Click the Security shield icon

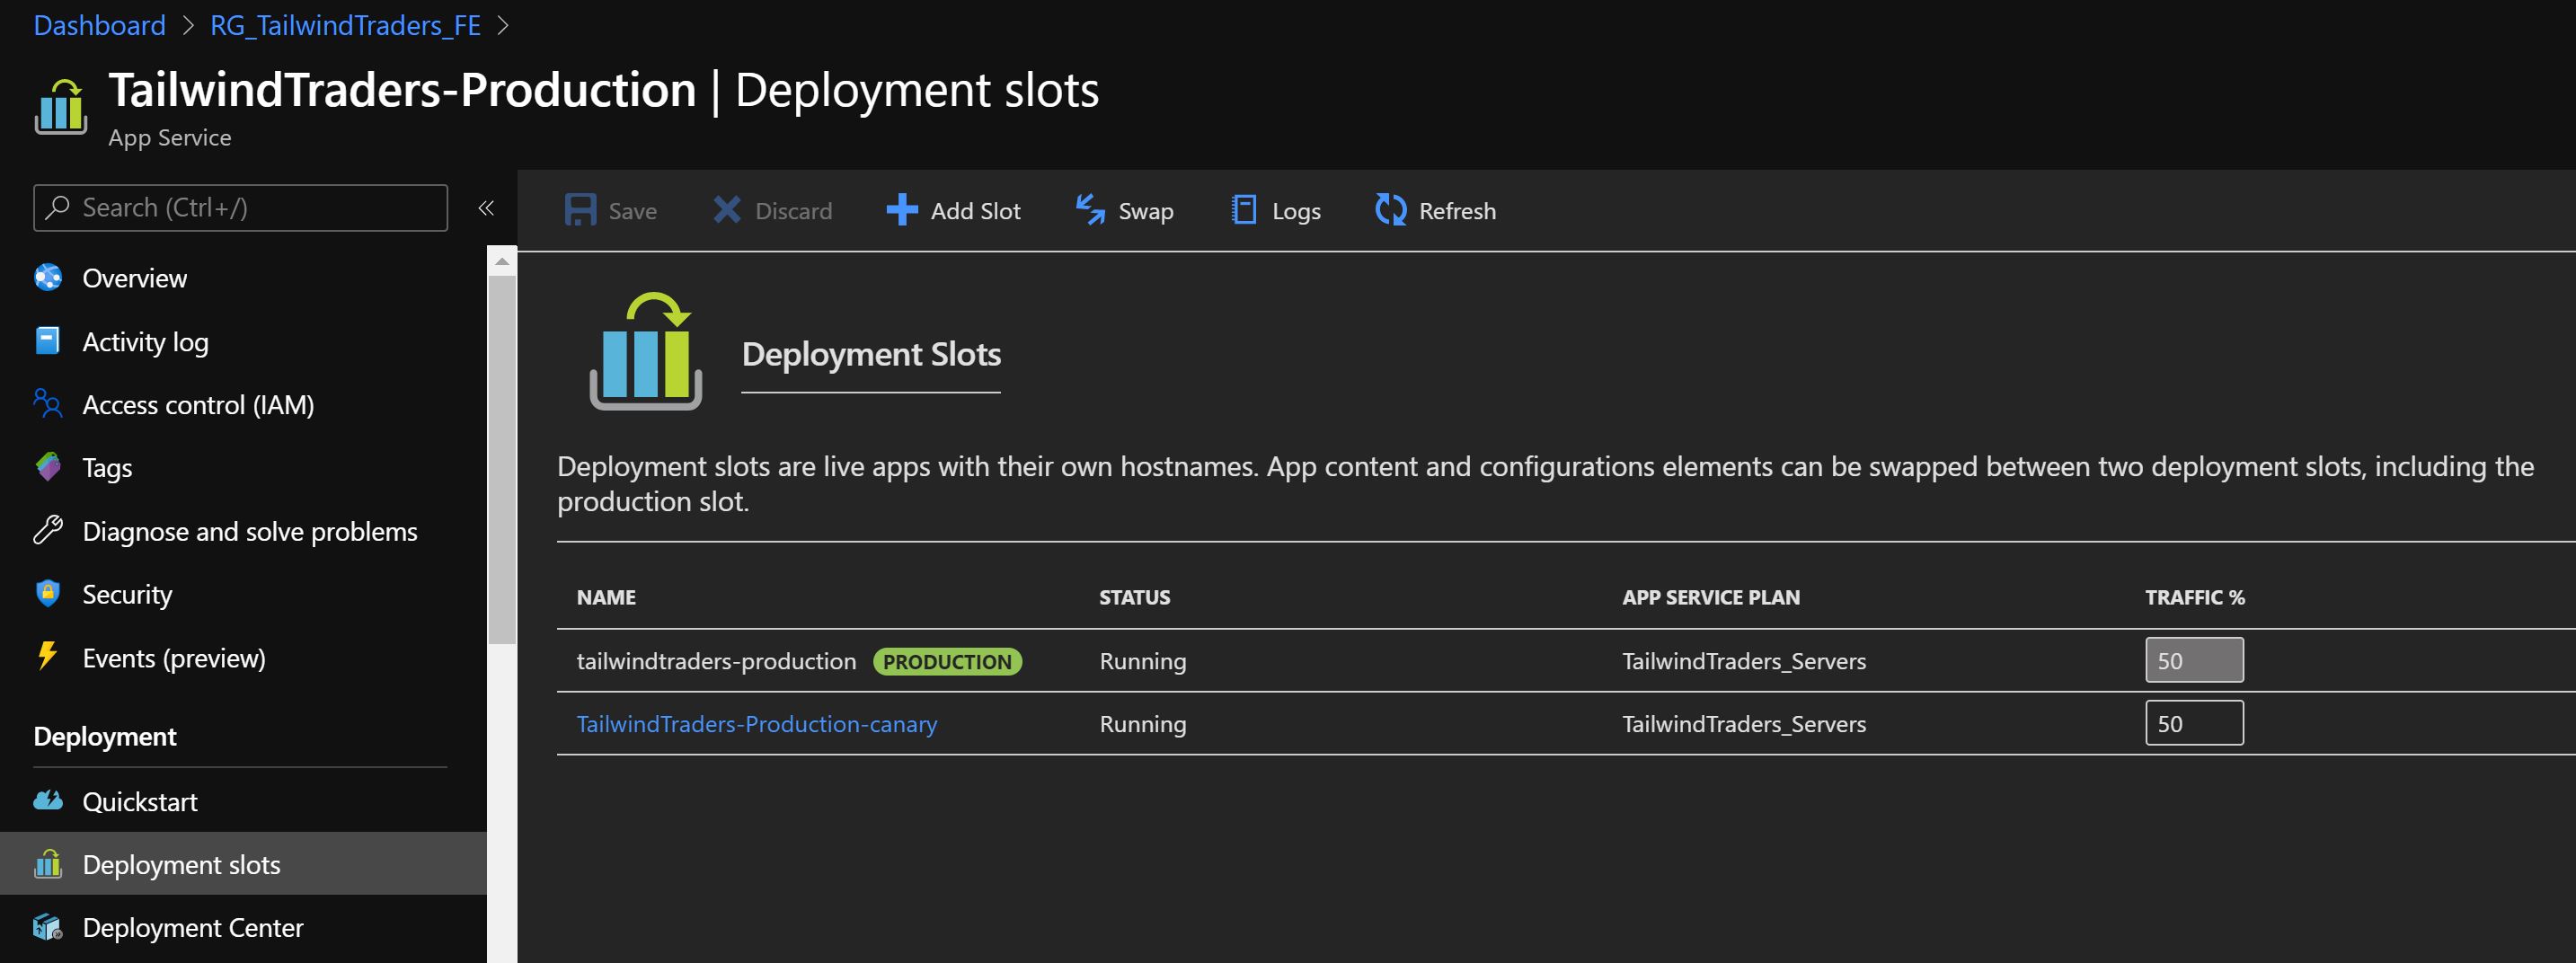pos(48,593)
